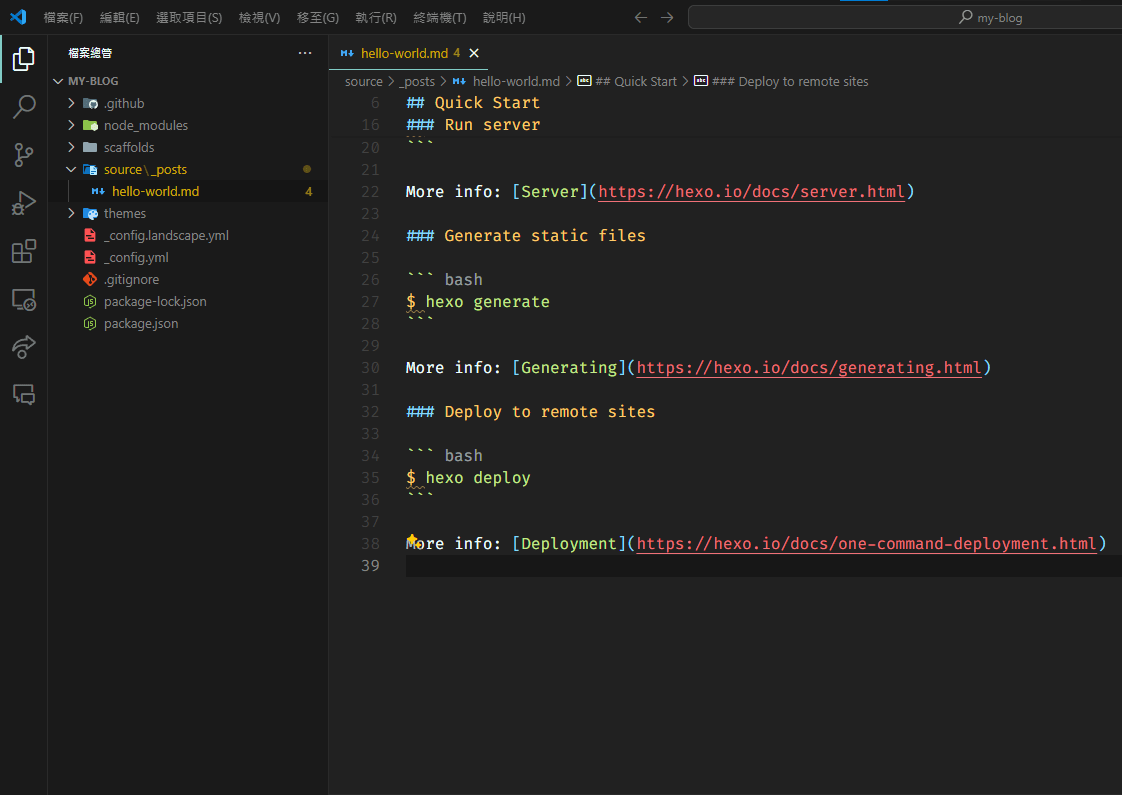
Task: Go back using the left arrow
Action: [640, 17]
